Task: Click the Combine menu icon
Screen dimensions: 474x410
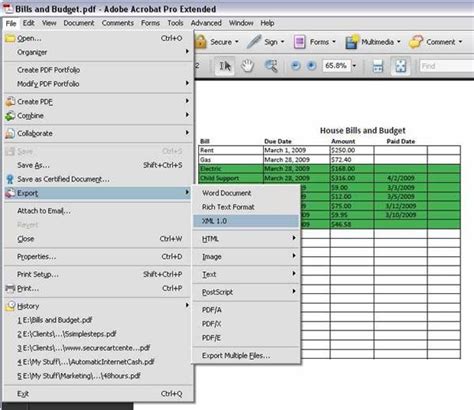Action: pos(10,116)
